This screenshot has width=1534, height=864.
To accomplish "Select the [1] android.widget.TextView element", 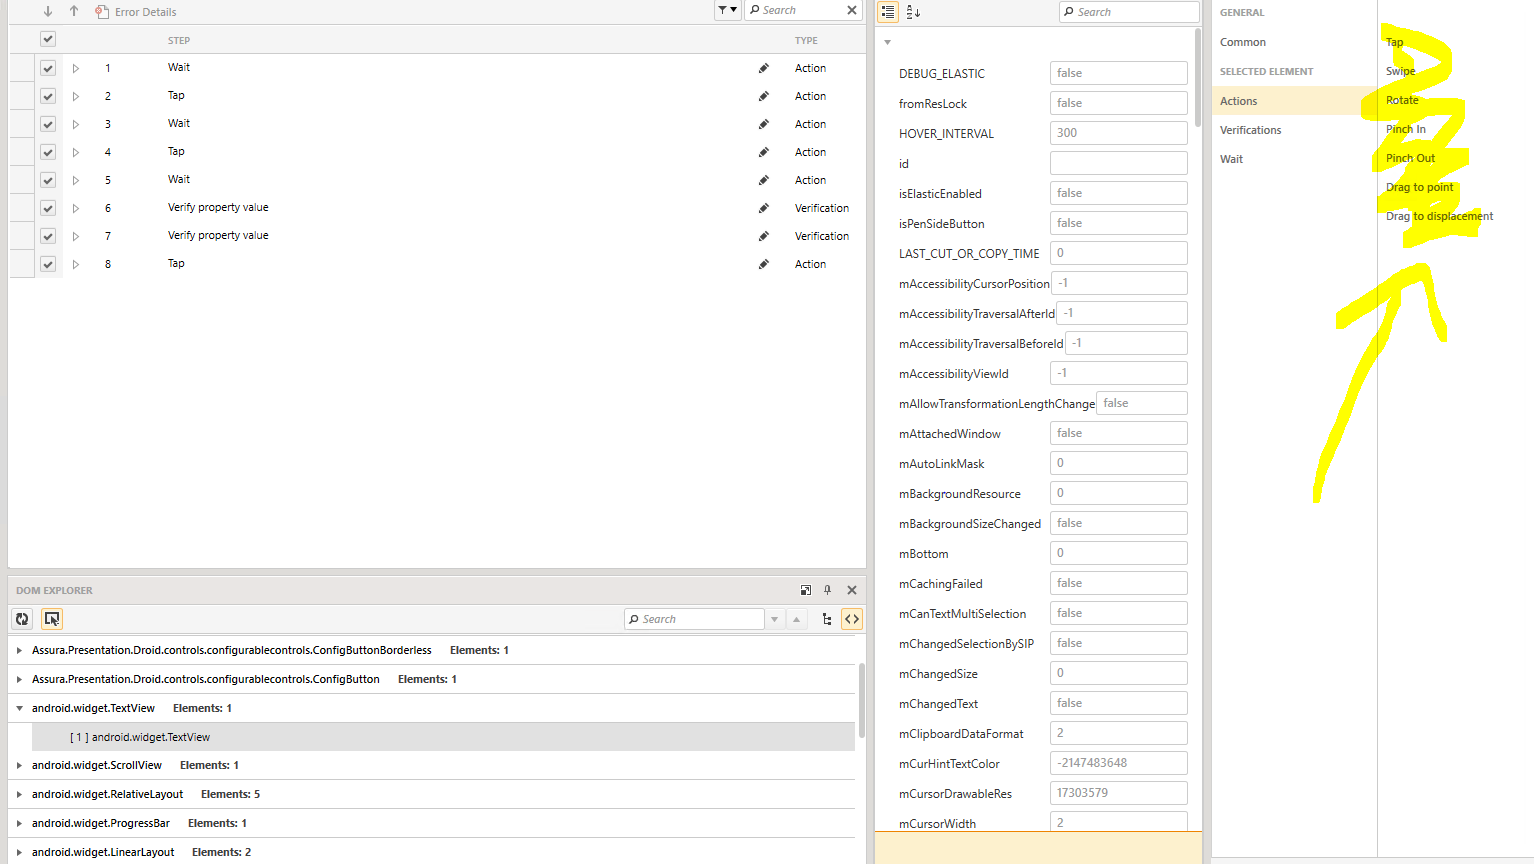I will click(x=140, y=737).
